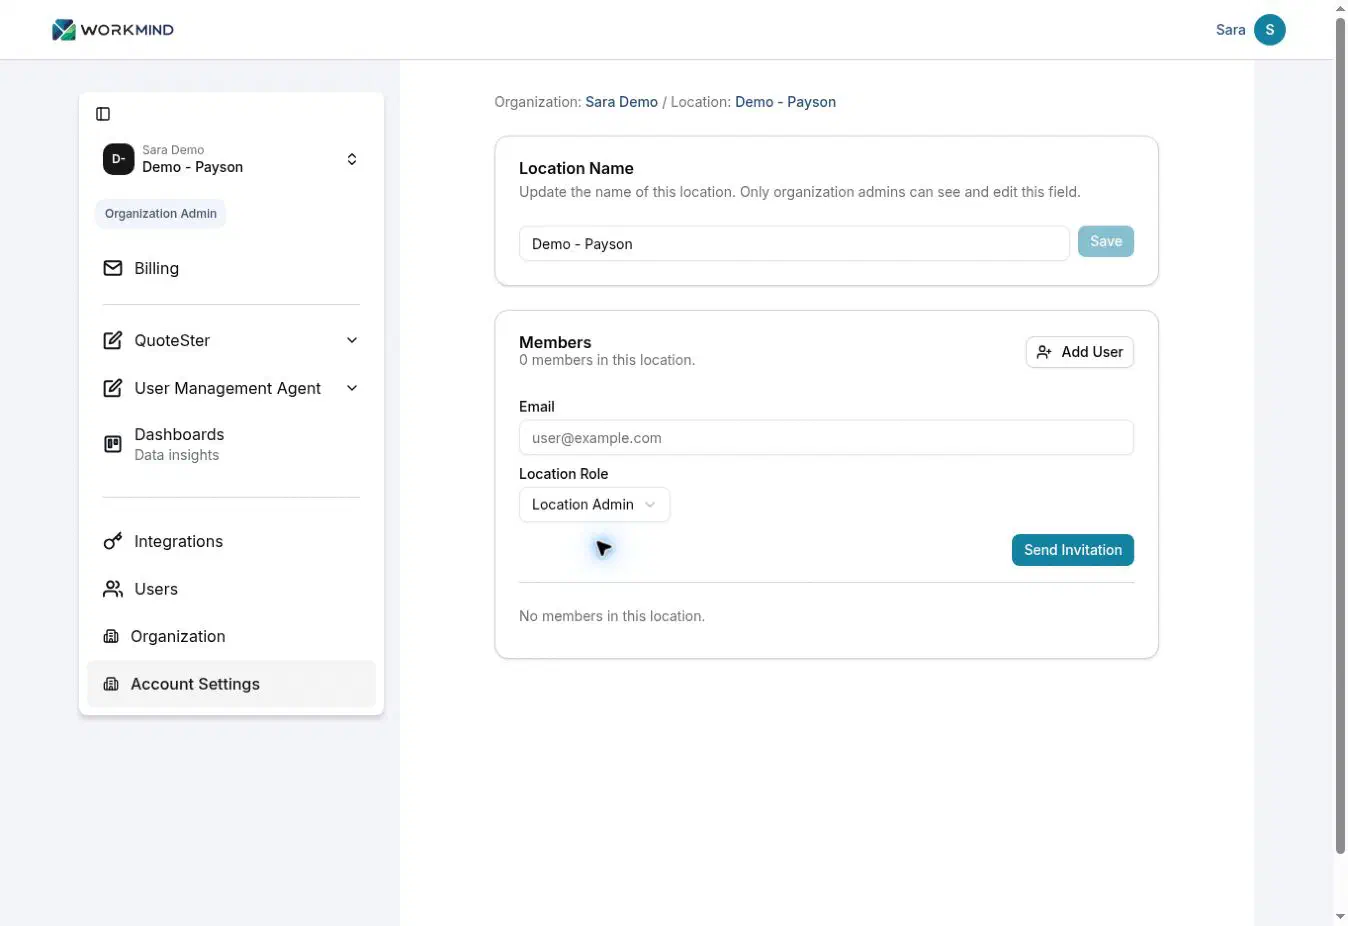Click the User Management Agent edit icon
This screenshot has width=1348, height=926.
pos(113,388)
